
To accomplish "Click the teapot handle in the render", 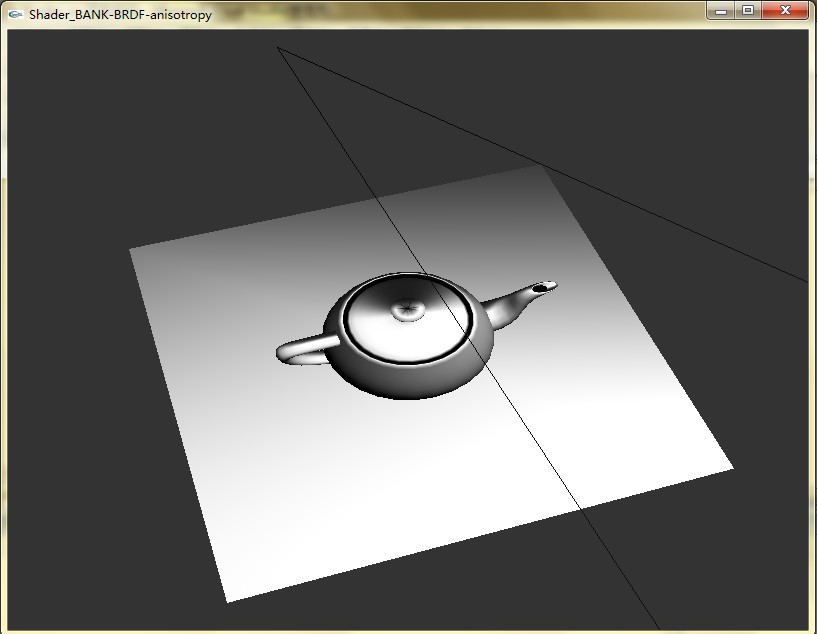I will click(306, 350).
